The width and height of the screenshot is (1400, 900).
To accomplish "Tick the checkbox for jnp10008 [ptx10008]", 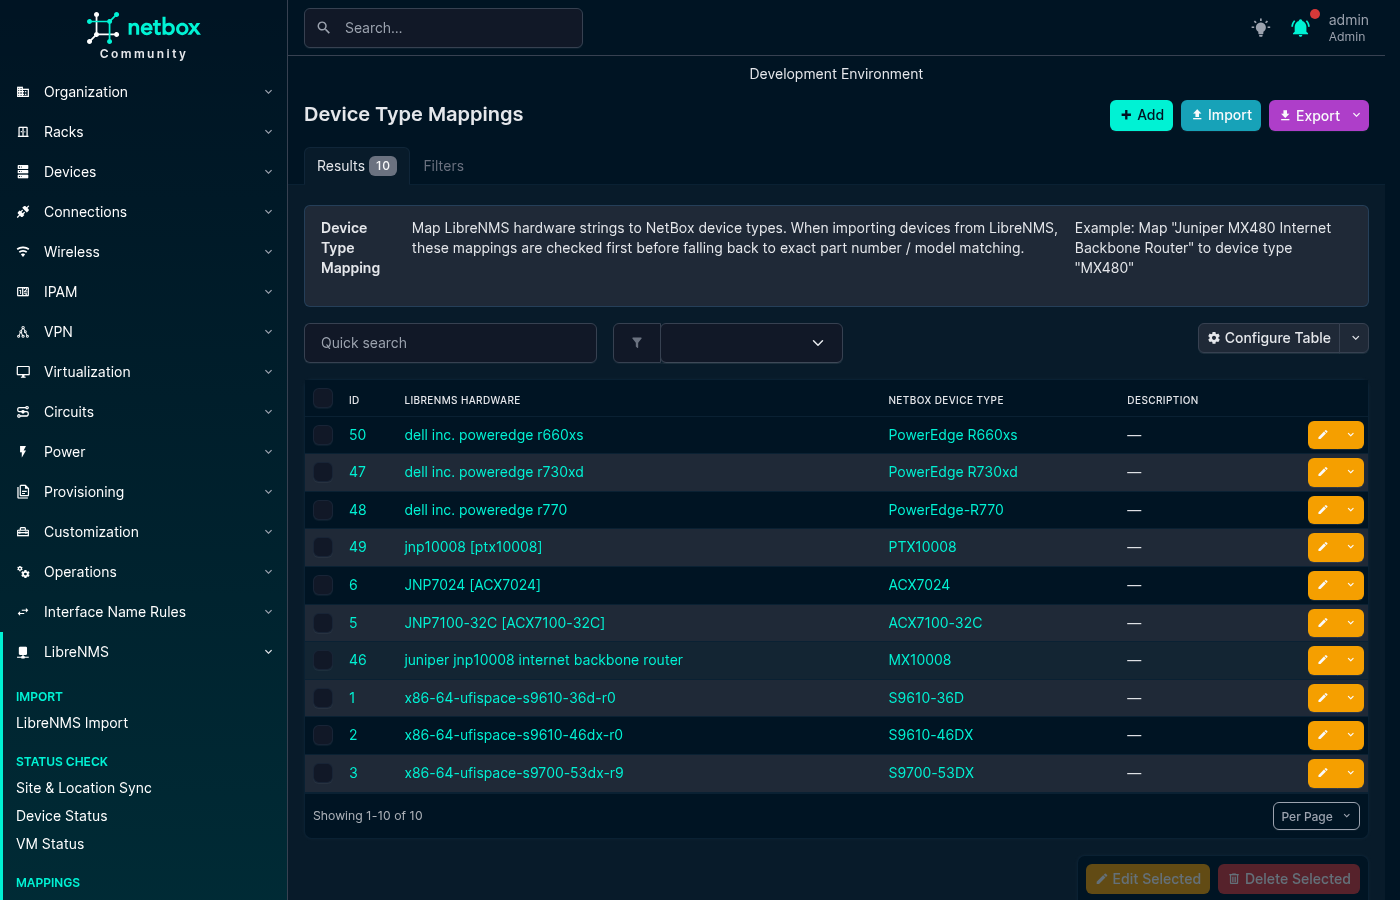I will point(323,547).
